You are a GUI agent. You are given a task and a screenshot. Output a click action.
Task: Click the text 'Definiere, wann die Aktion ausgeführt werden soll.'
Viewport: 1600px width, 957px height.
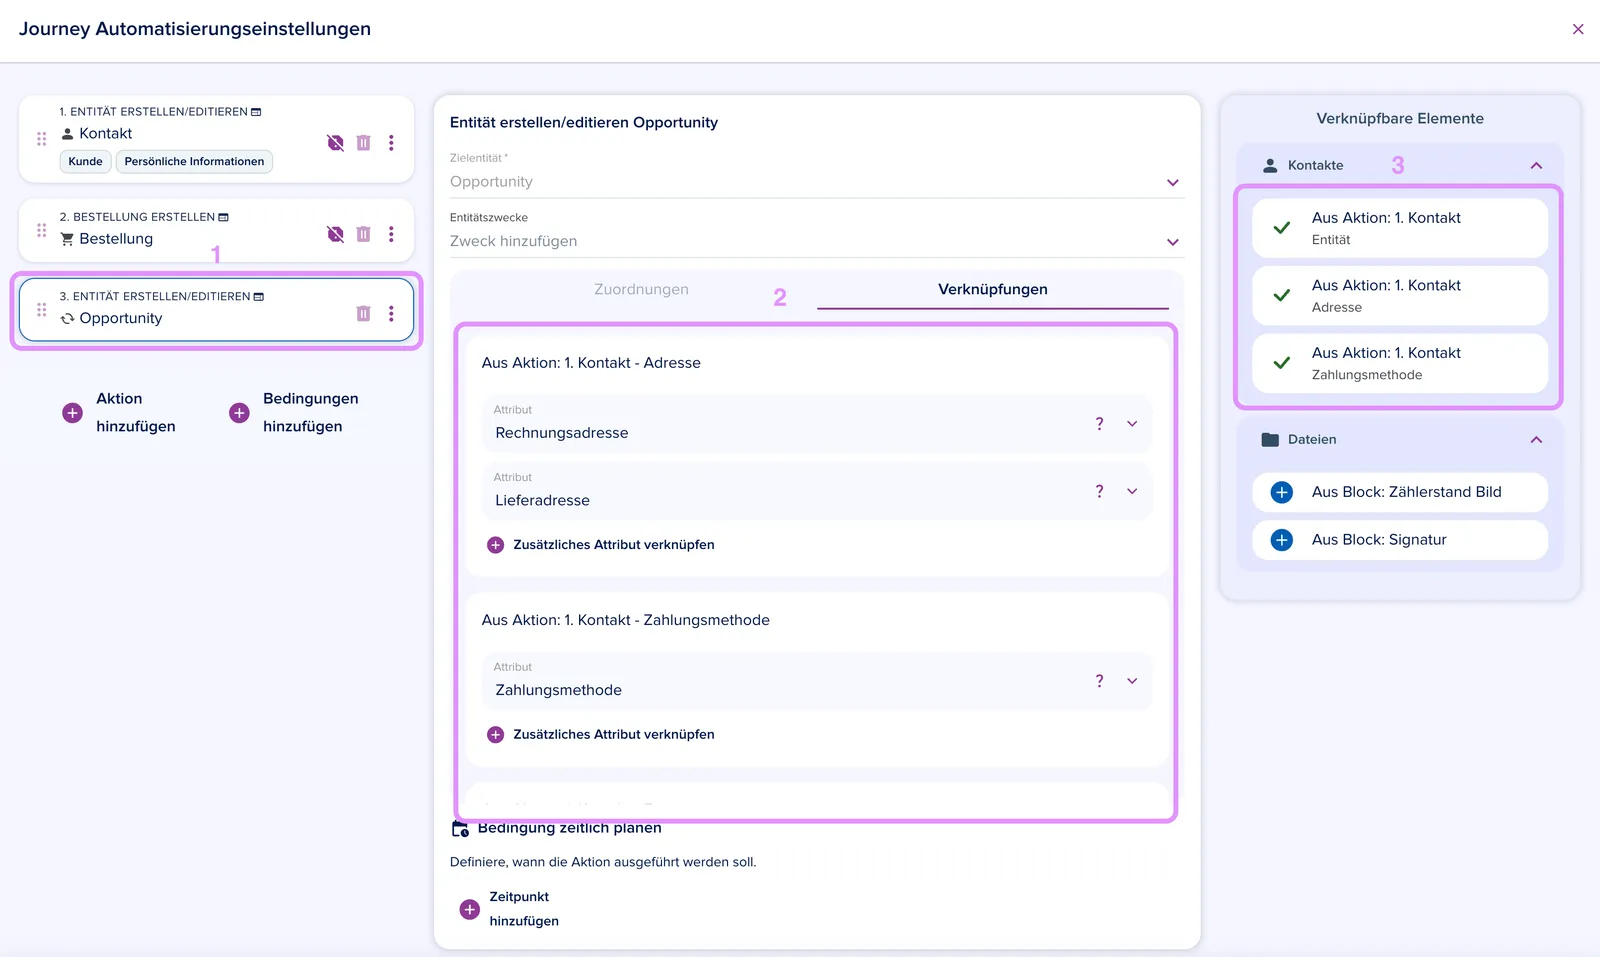(603, 862)
